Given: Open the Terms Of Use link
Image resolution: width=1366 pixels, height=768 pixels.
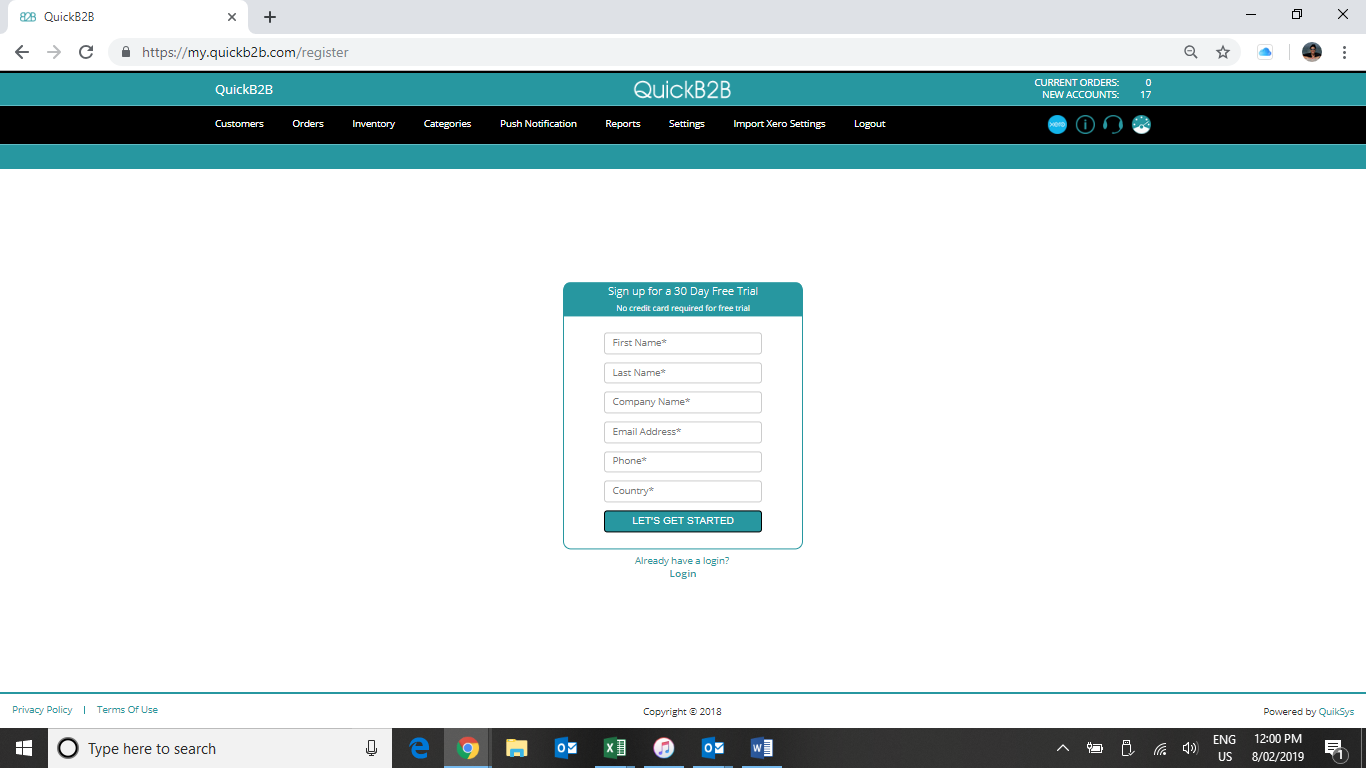Looking at the screenshot, I should point(127,710).
